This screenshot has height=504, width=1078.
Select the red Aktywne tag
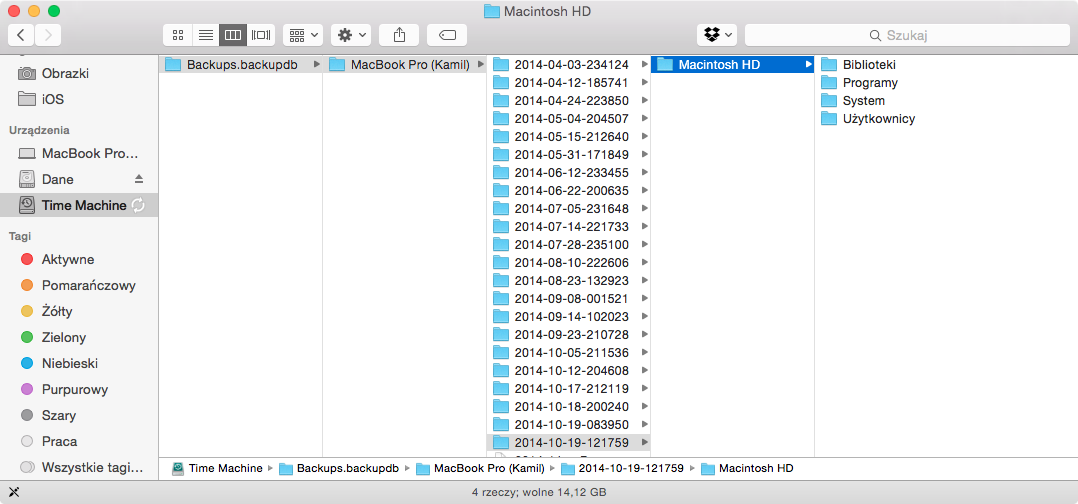coord(79,259)
